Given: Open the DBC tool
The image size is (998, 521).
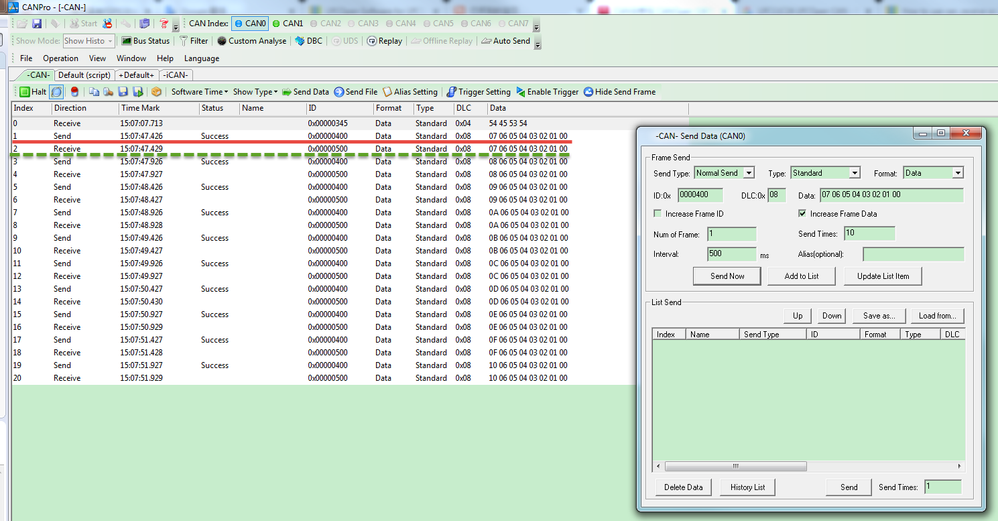Looking at the screenshot, I should point(309,41).
